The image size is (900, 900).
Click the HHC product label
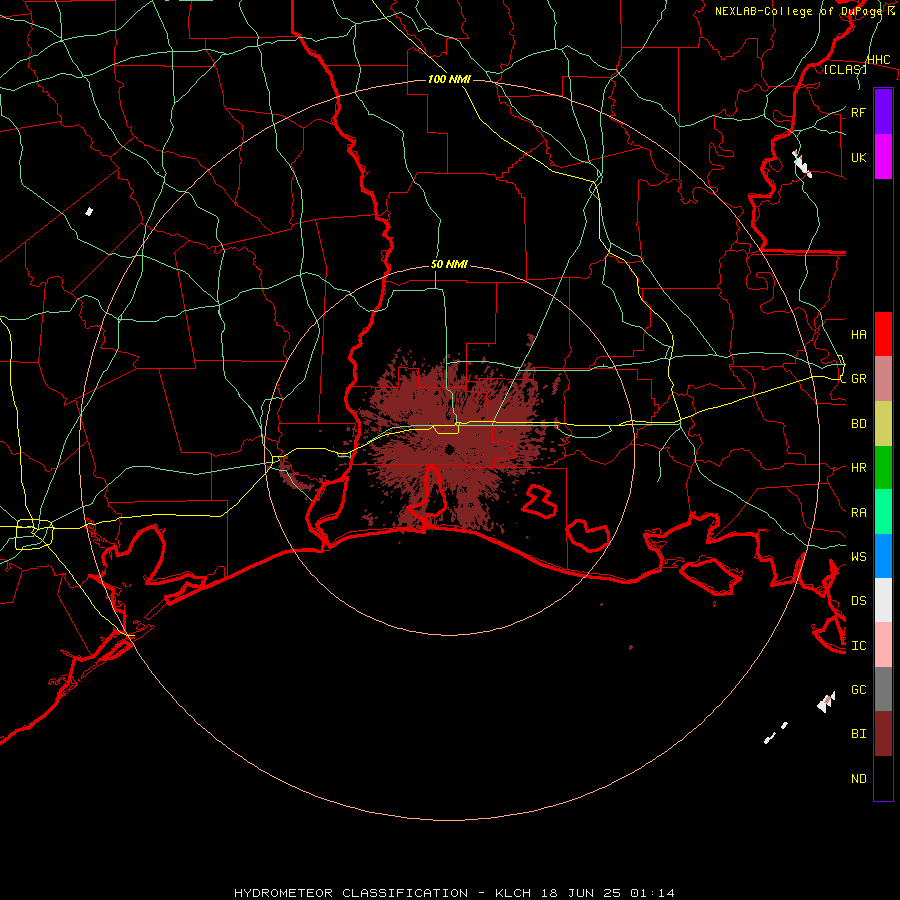[x=878, y=60]
